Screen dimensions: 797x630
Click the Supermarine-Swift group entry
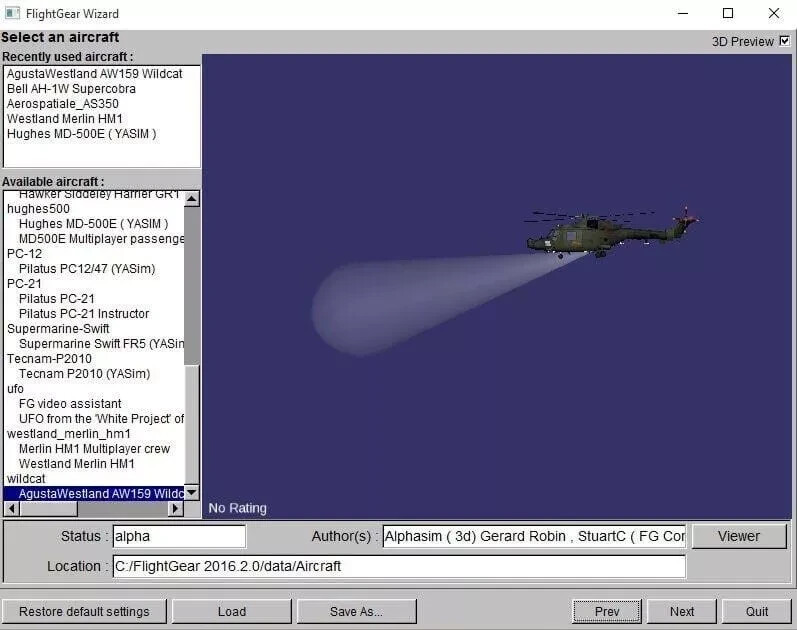click(x=58, y=329)
